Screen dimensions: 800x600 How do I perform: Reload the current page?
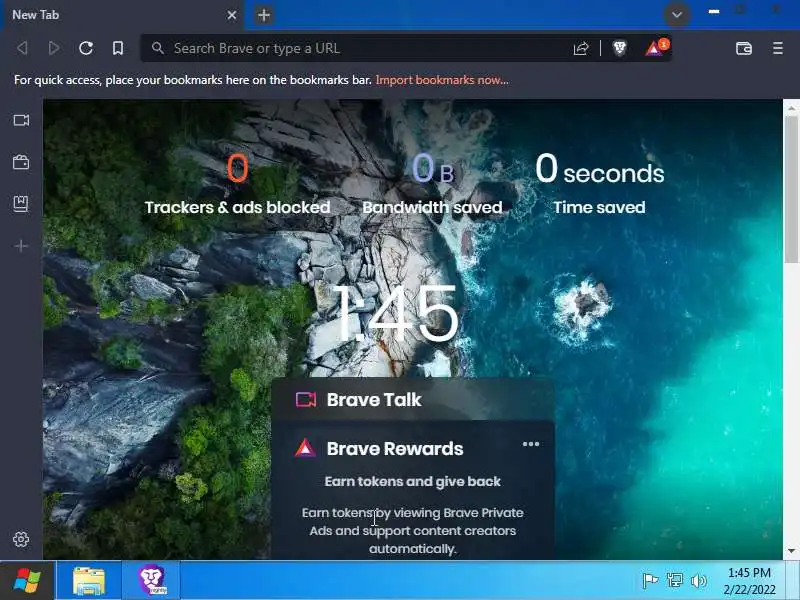[86, 48]
